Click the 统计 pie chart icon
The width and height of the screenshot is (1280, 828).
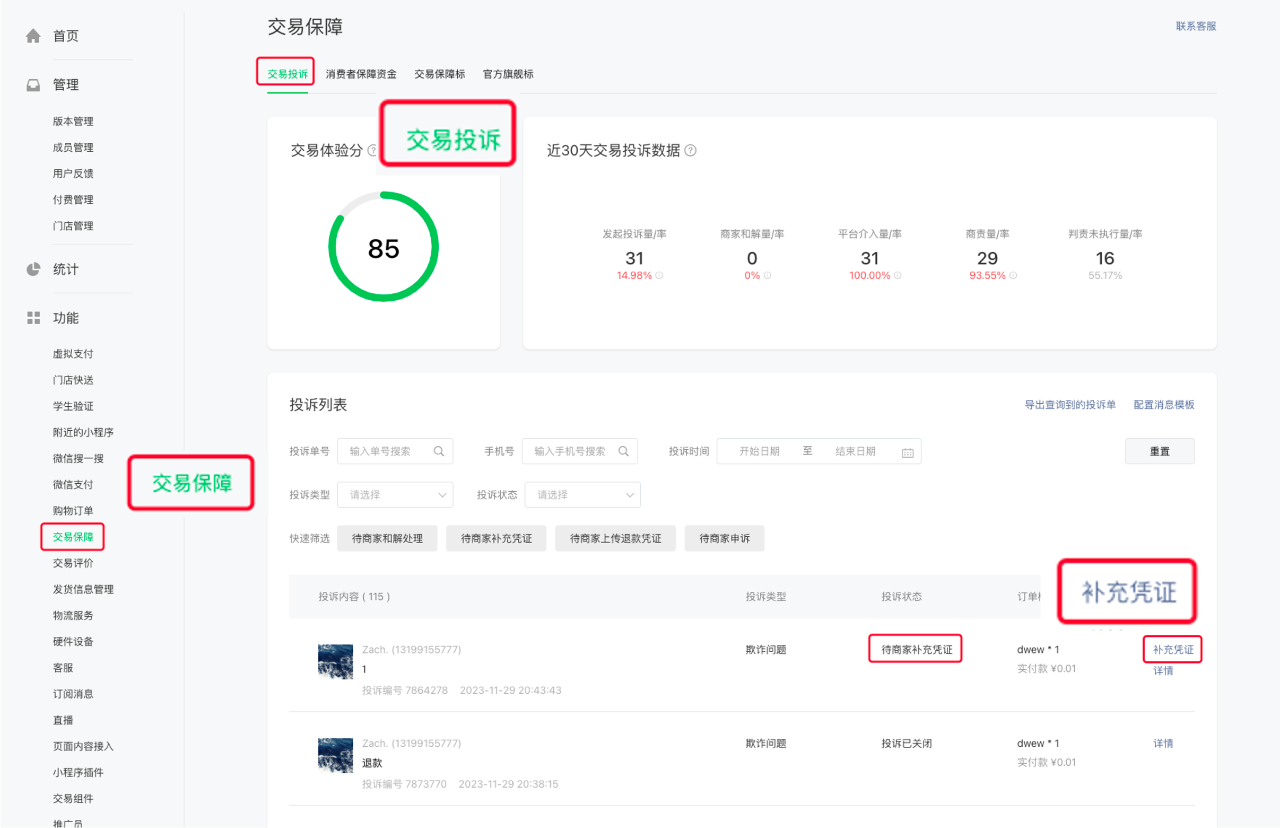(33, 269)
